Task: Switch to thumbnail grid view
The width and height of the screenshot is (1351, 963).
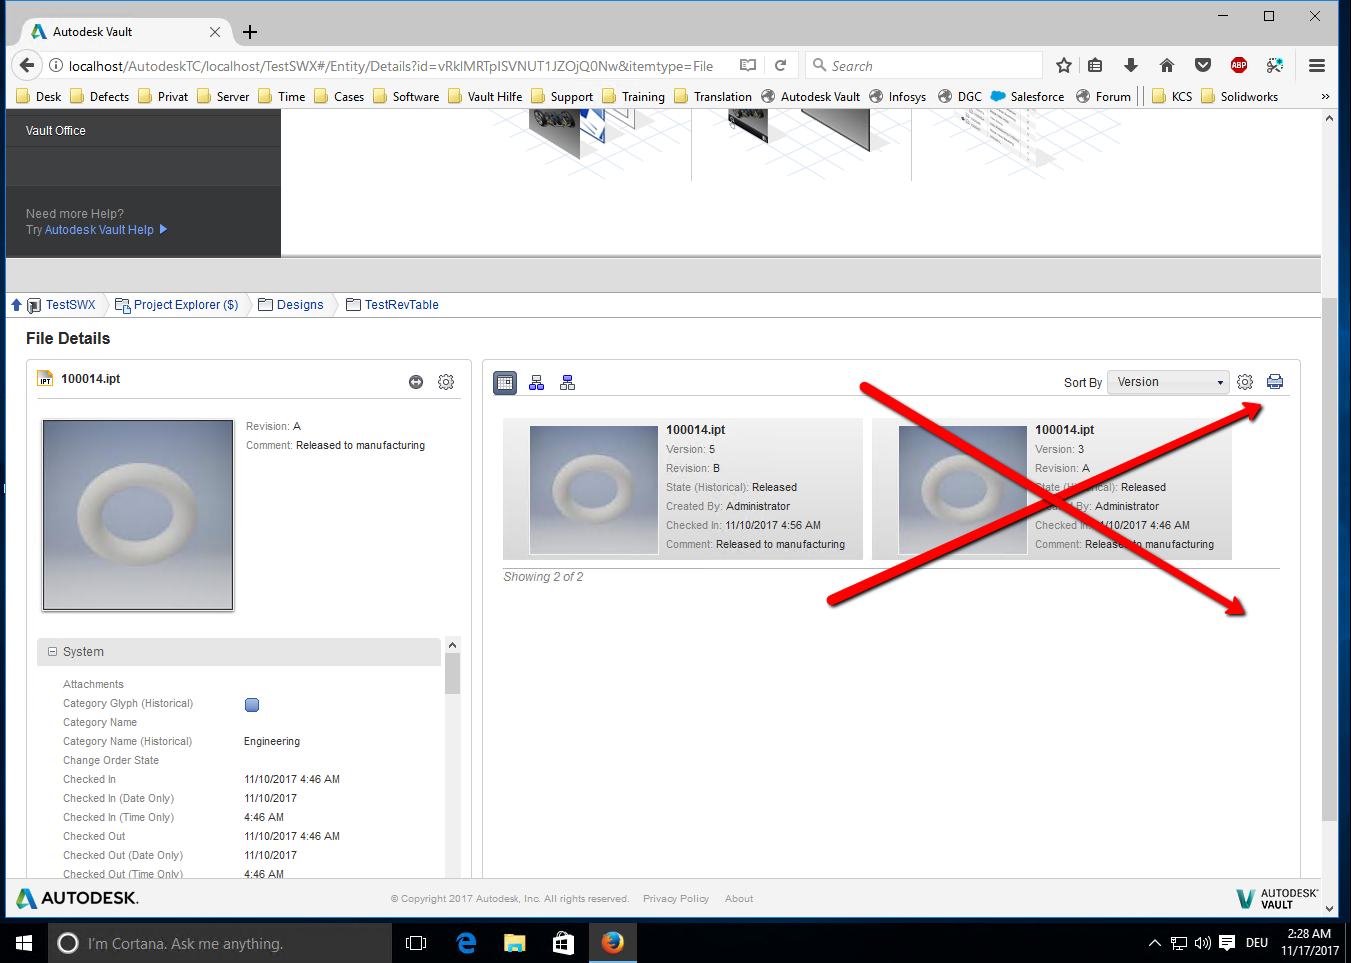Action: (x=505, y=382)
